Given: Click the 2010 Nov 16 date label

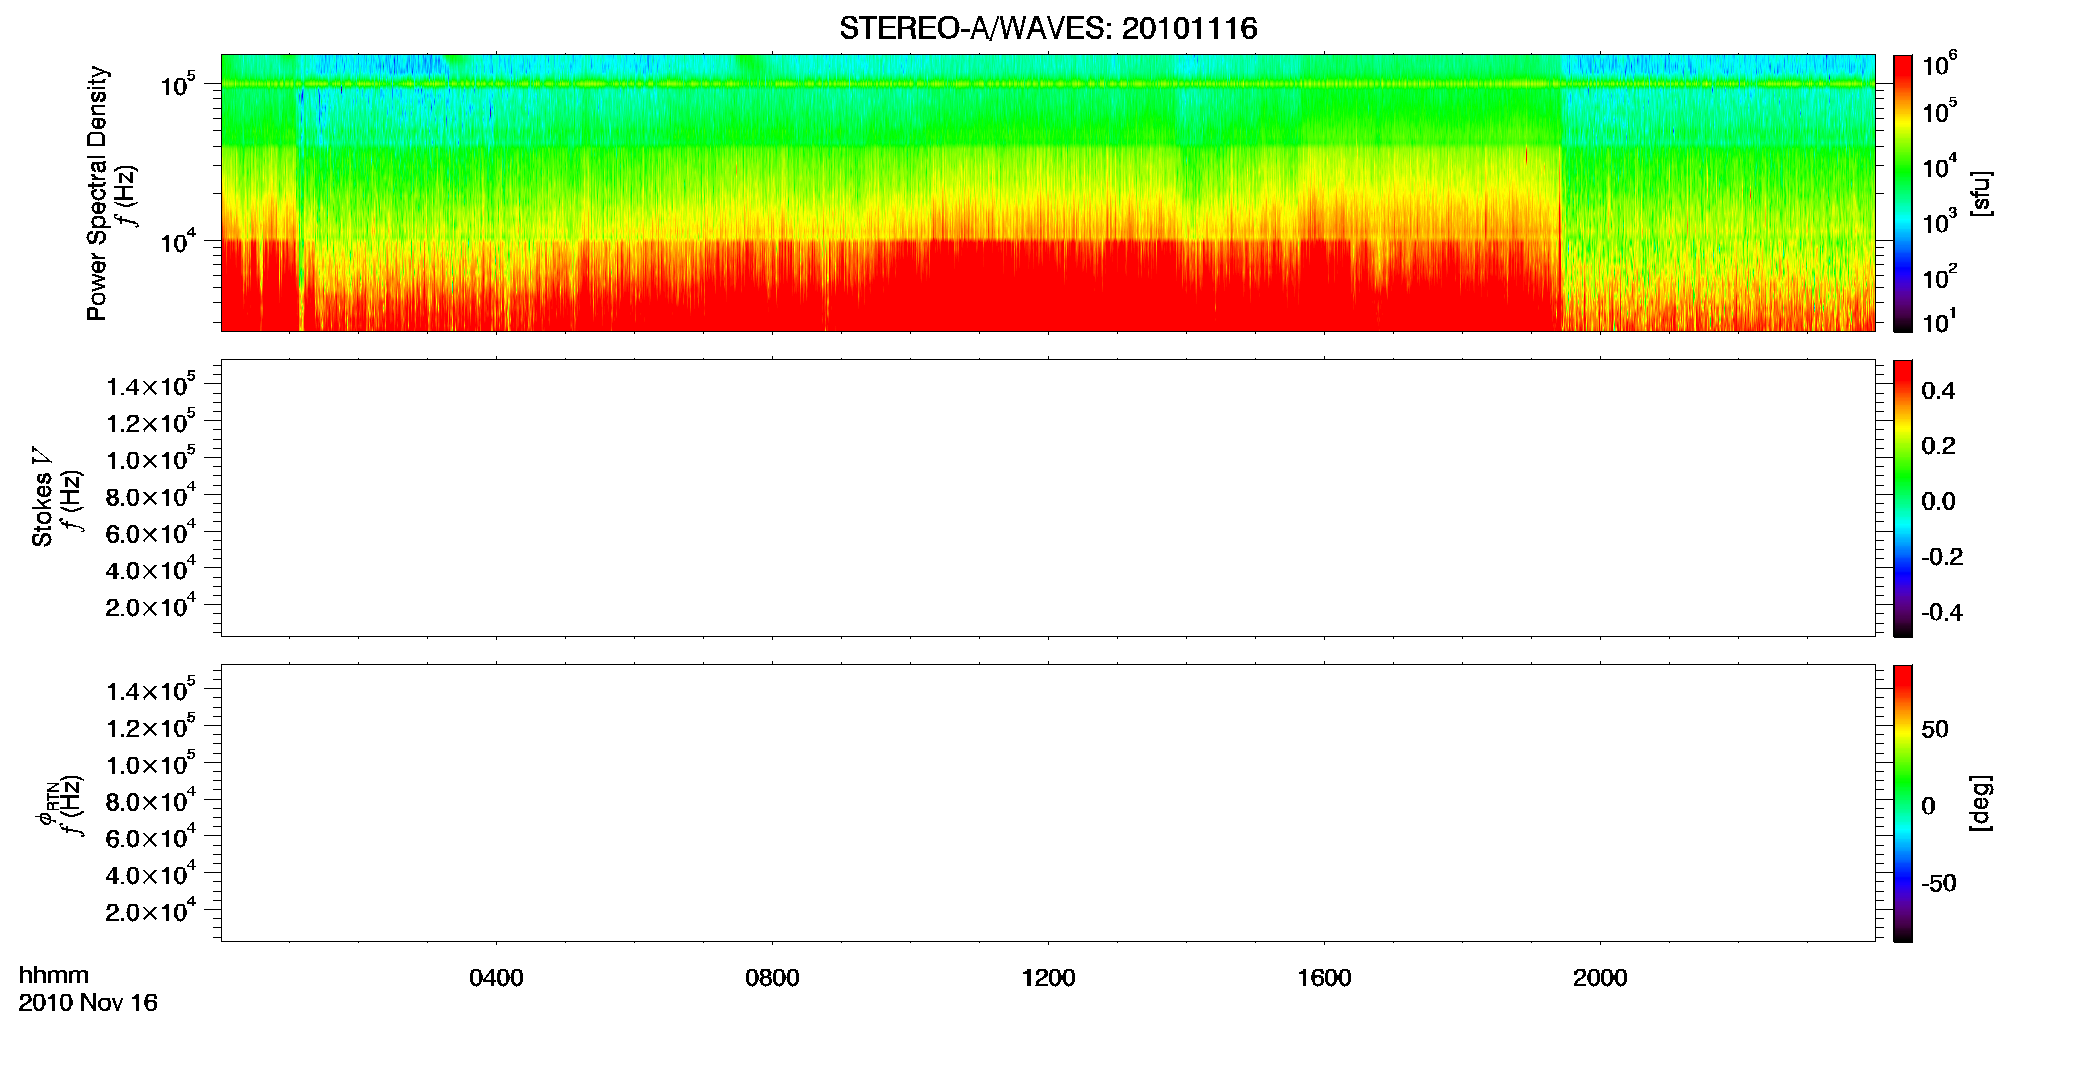Looking at the screenshot, I should (88, 1002).
